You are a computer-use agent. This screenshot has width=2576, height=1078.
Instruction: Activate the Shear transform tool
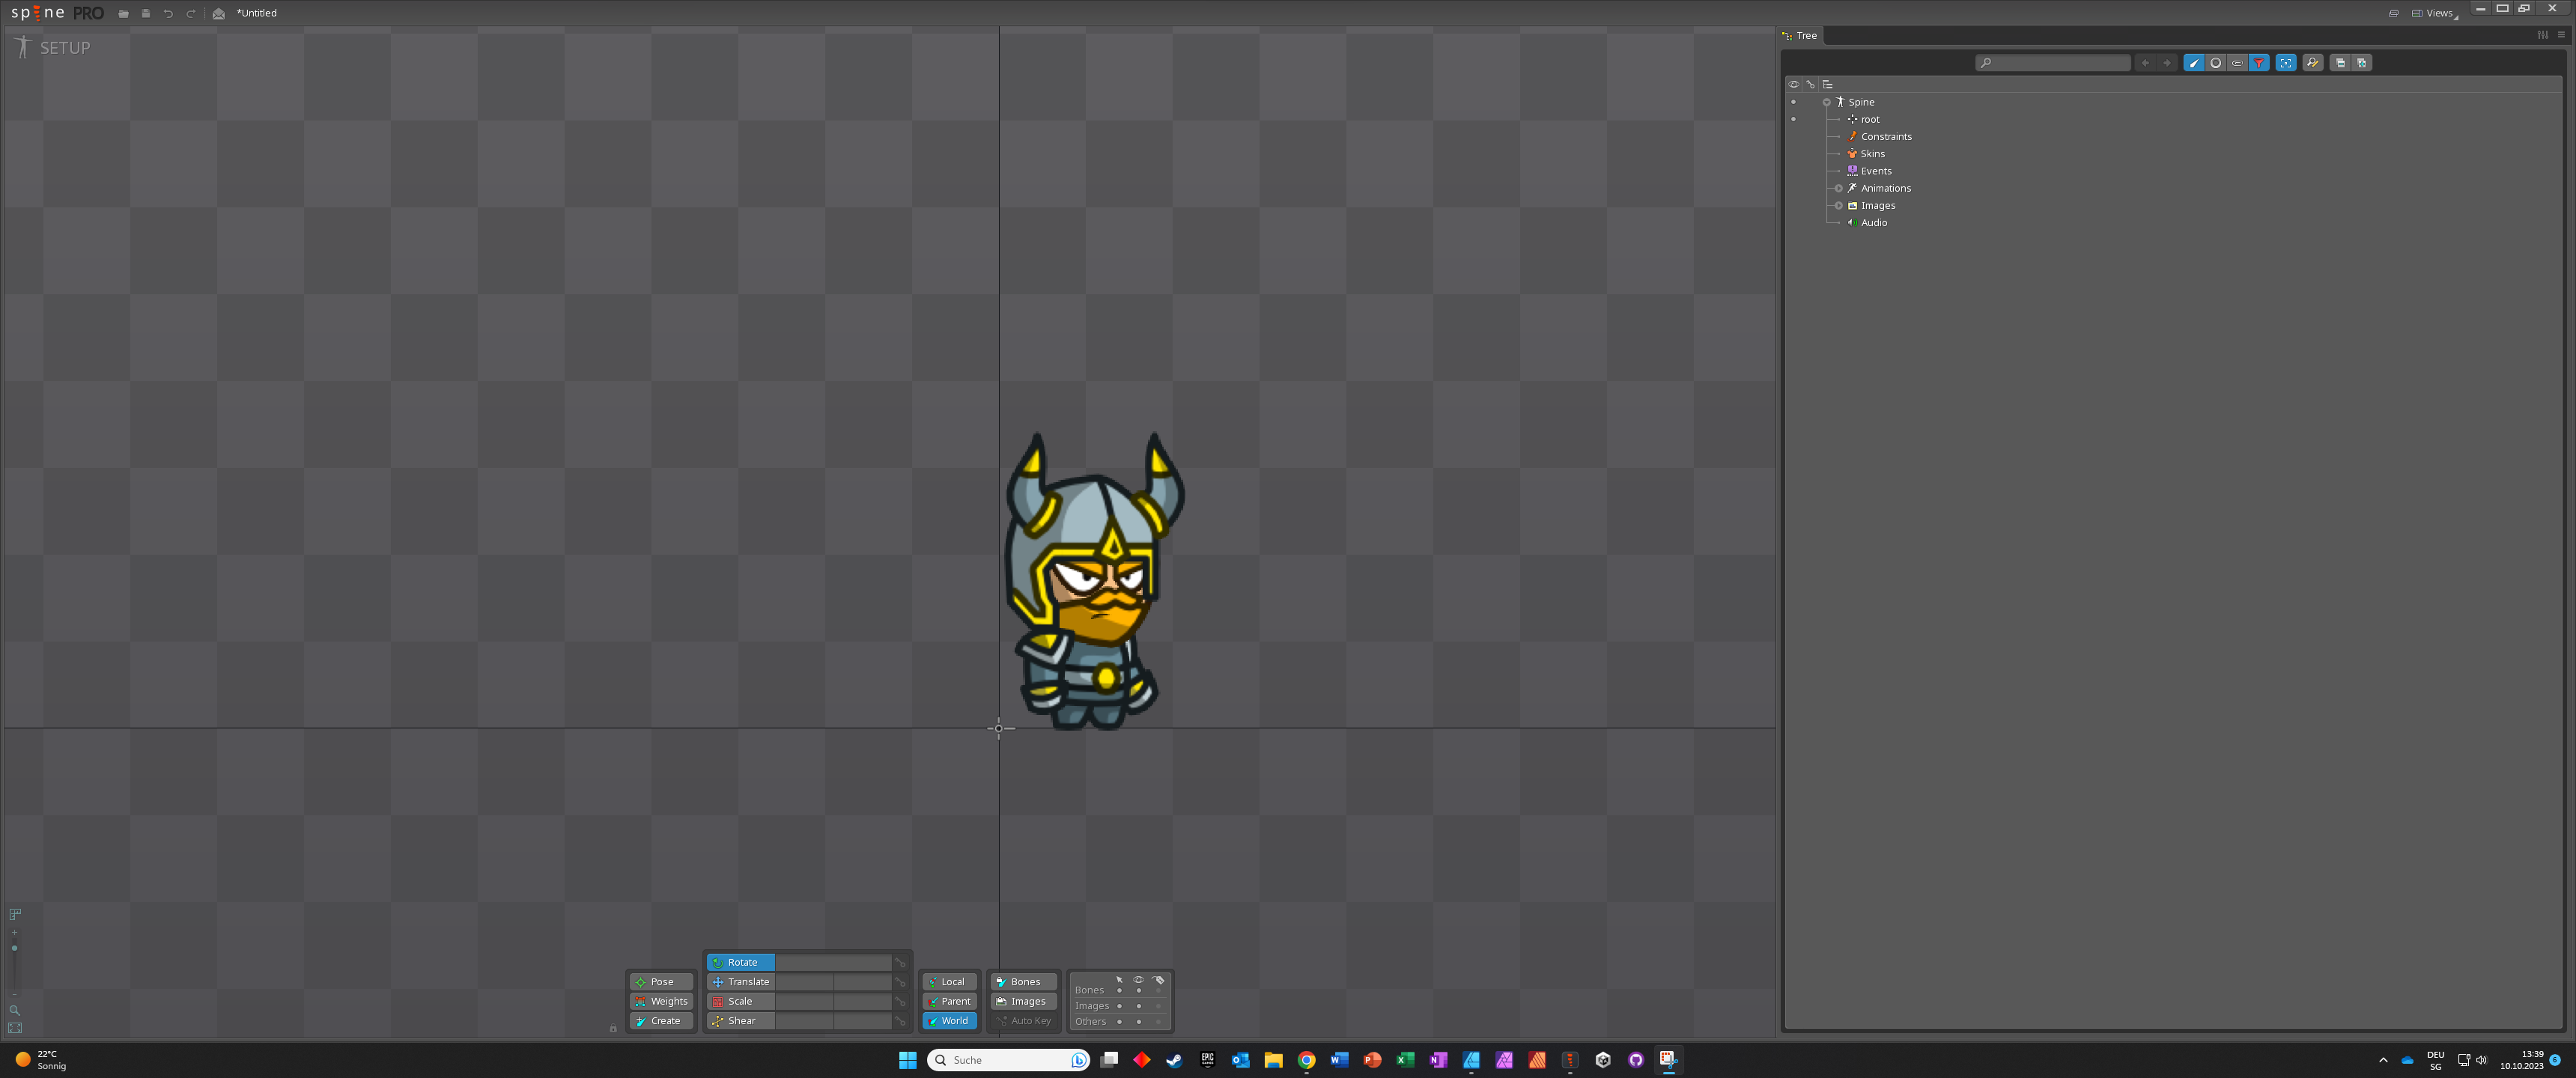pos(740,1021)
